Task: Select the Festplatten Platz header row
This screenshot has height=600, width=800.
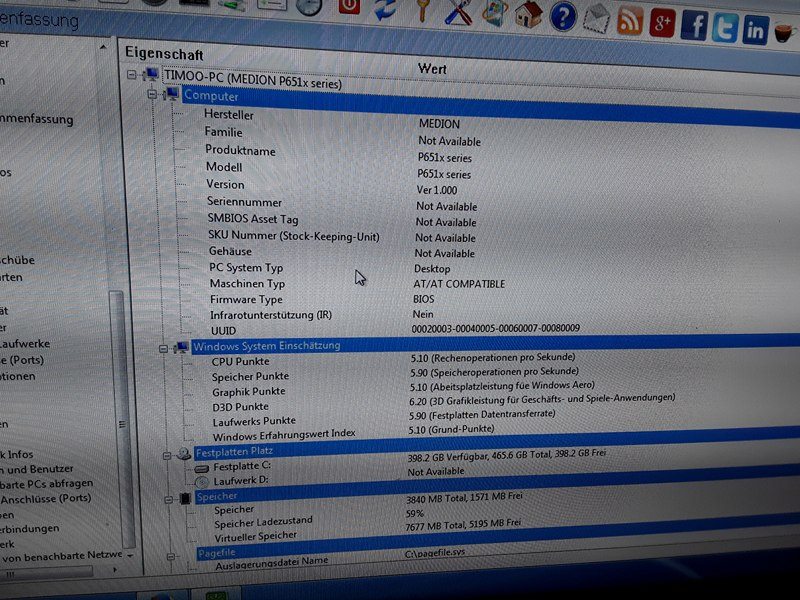Action: [497, 442]
